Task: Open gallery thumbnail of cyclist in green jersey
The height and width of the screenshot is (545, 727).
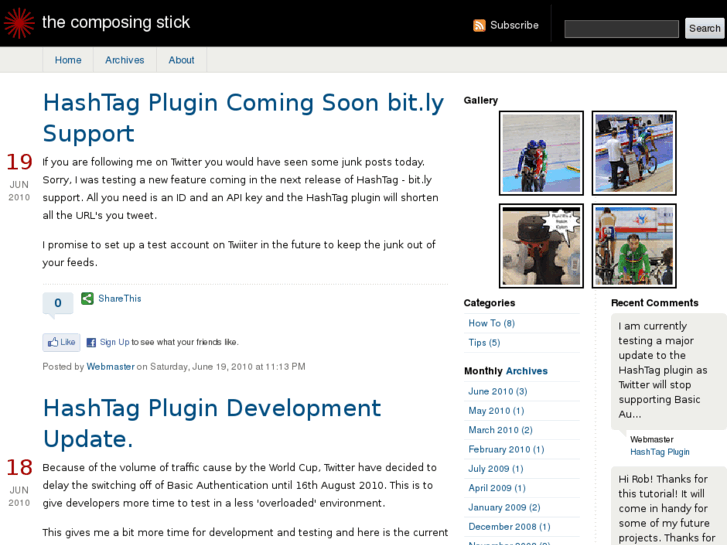Action: pyautogui.click(x=634, y=246)
